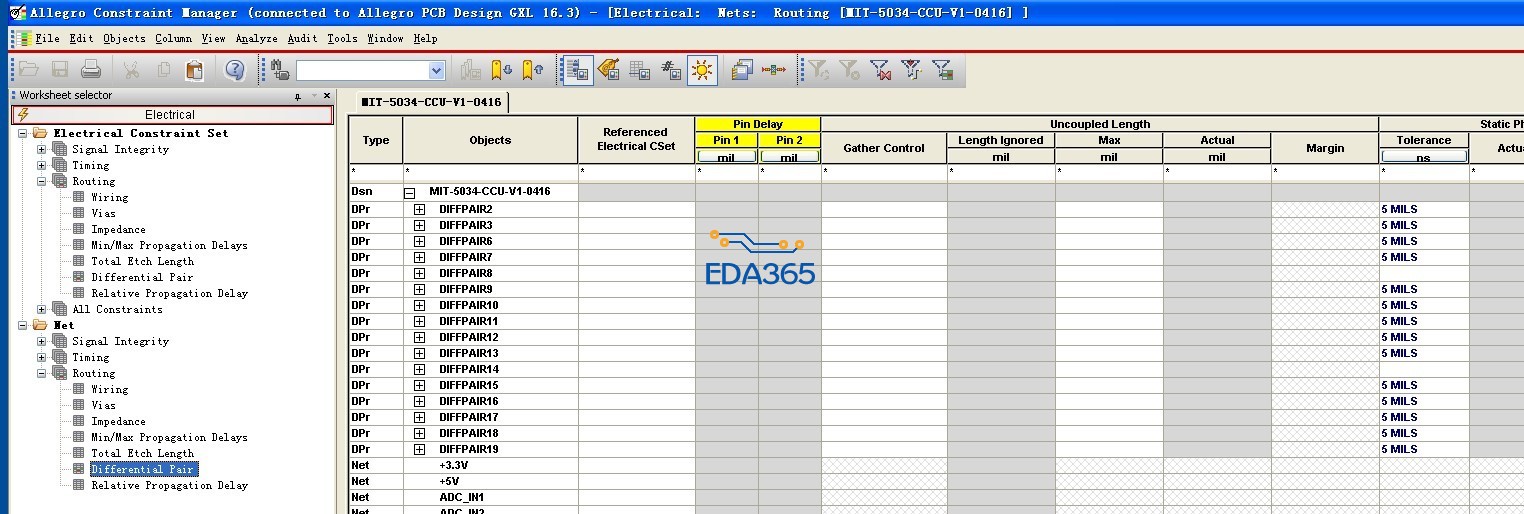Screen dimensions: 1524x514
Task: Click the bookmark with down arrow icon
Action: pyautogui.click(x=501, y=70)
